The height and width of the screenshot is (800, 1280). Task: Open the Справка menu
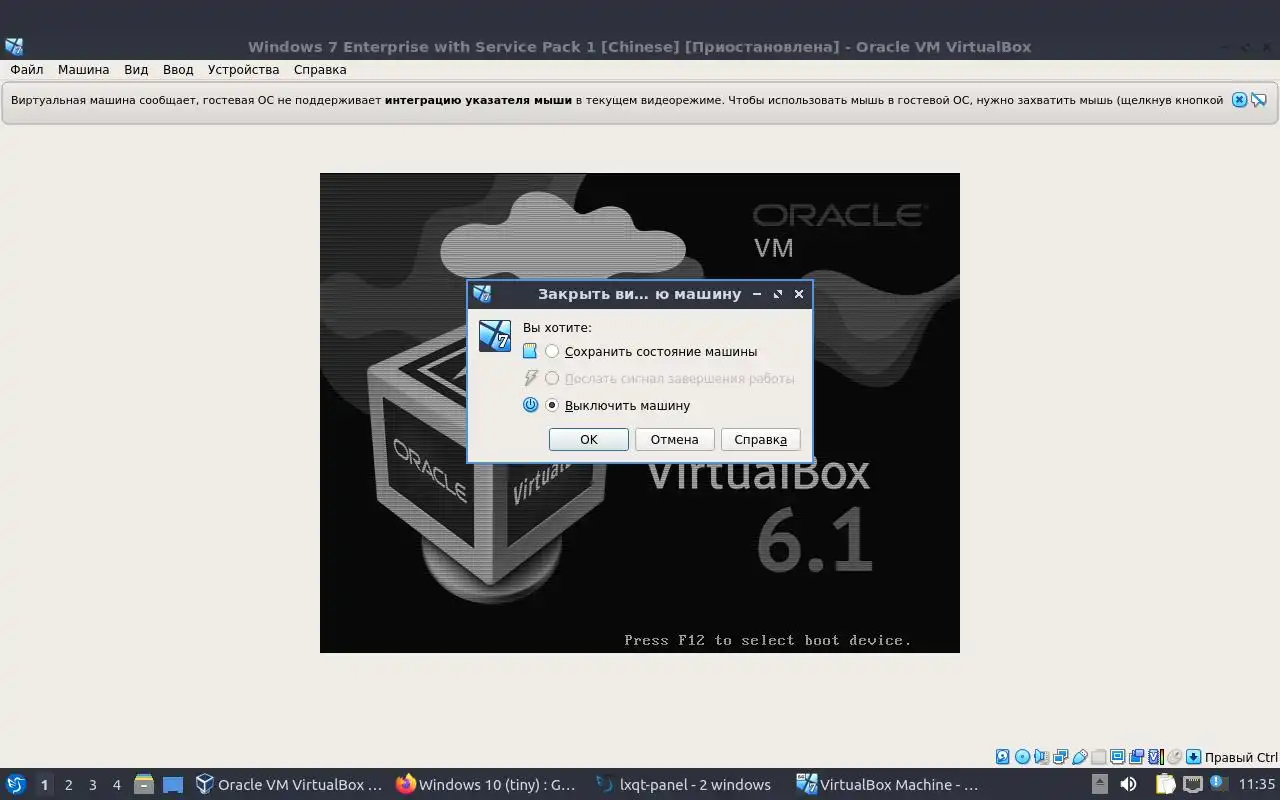320,70
